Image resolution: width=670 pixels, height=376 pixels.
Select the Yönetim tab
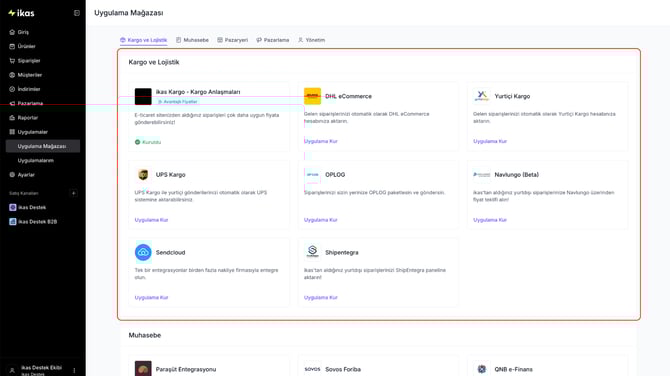(311, 40)
